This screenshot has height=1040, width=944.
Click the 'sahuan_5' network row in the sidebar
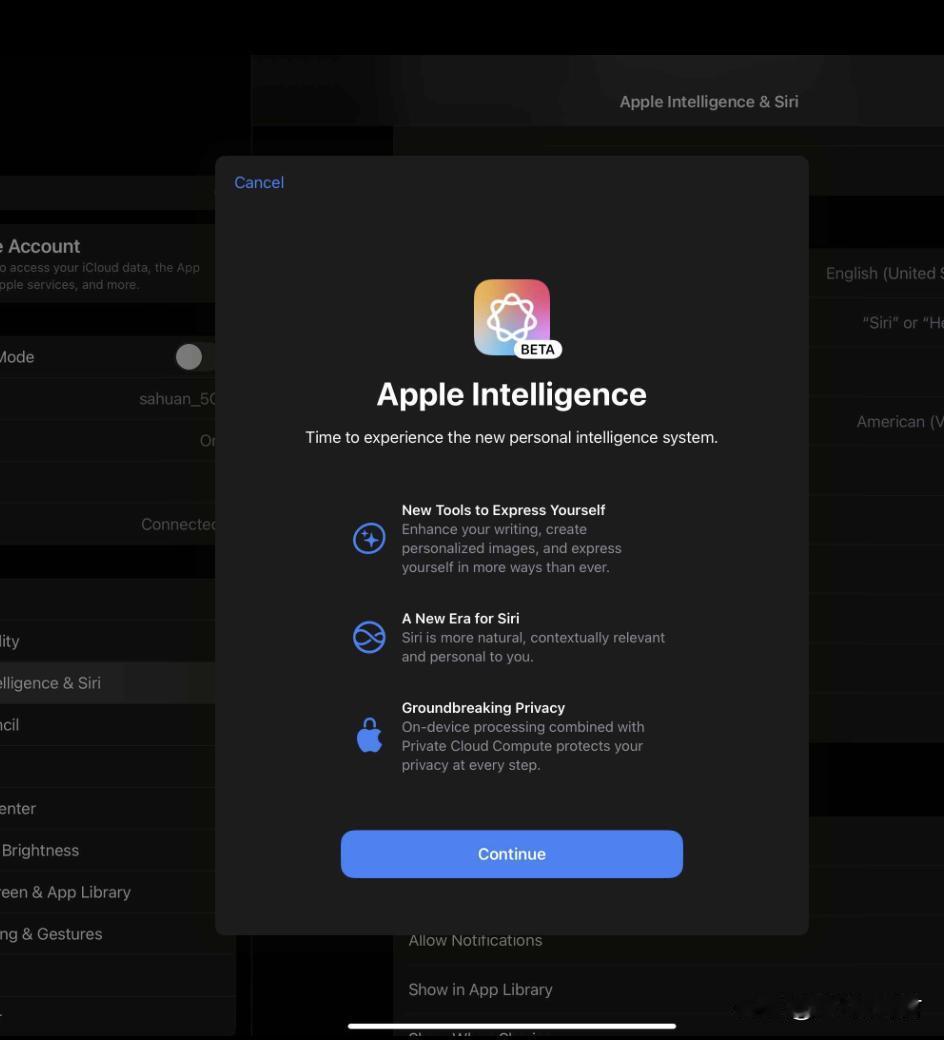point(107,399)
